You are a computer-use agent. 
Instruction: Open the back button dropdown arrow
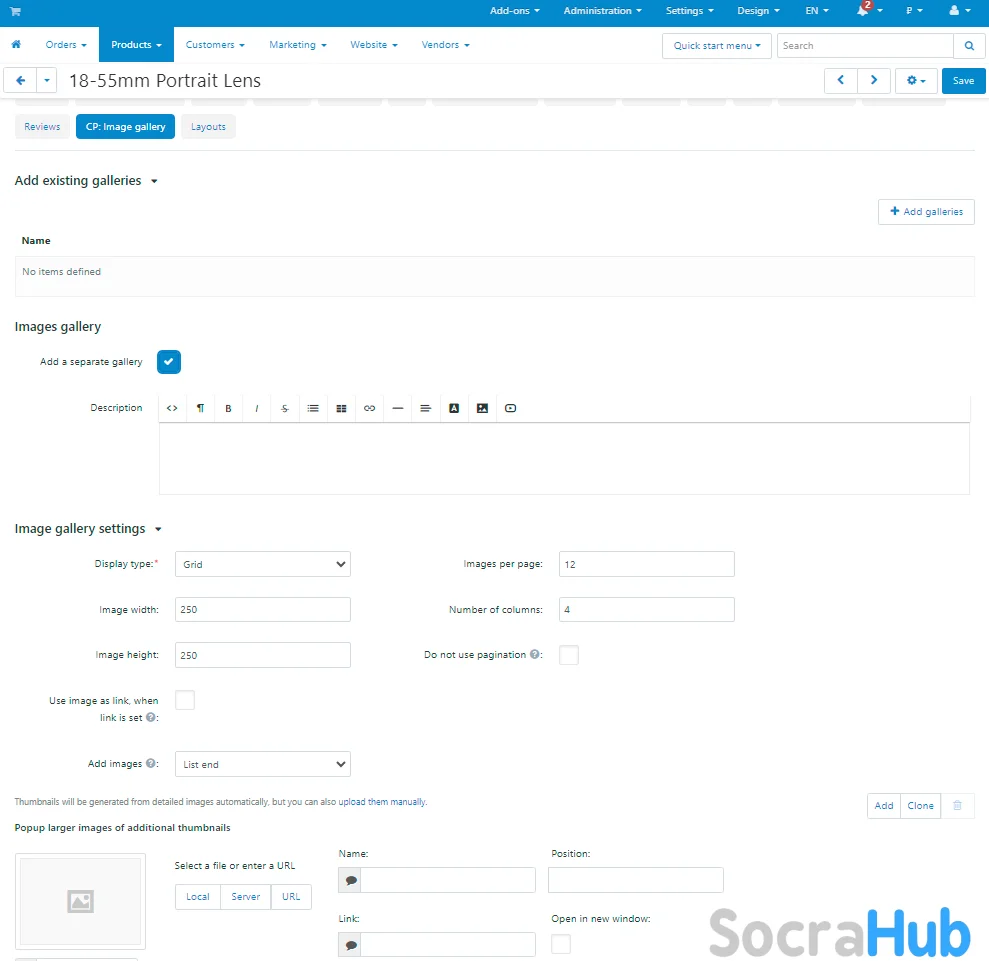click(47, 81)
